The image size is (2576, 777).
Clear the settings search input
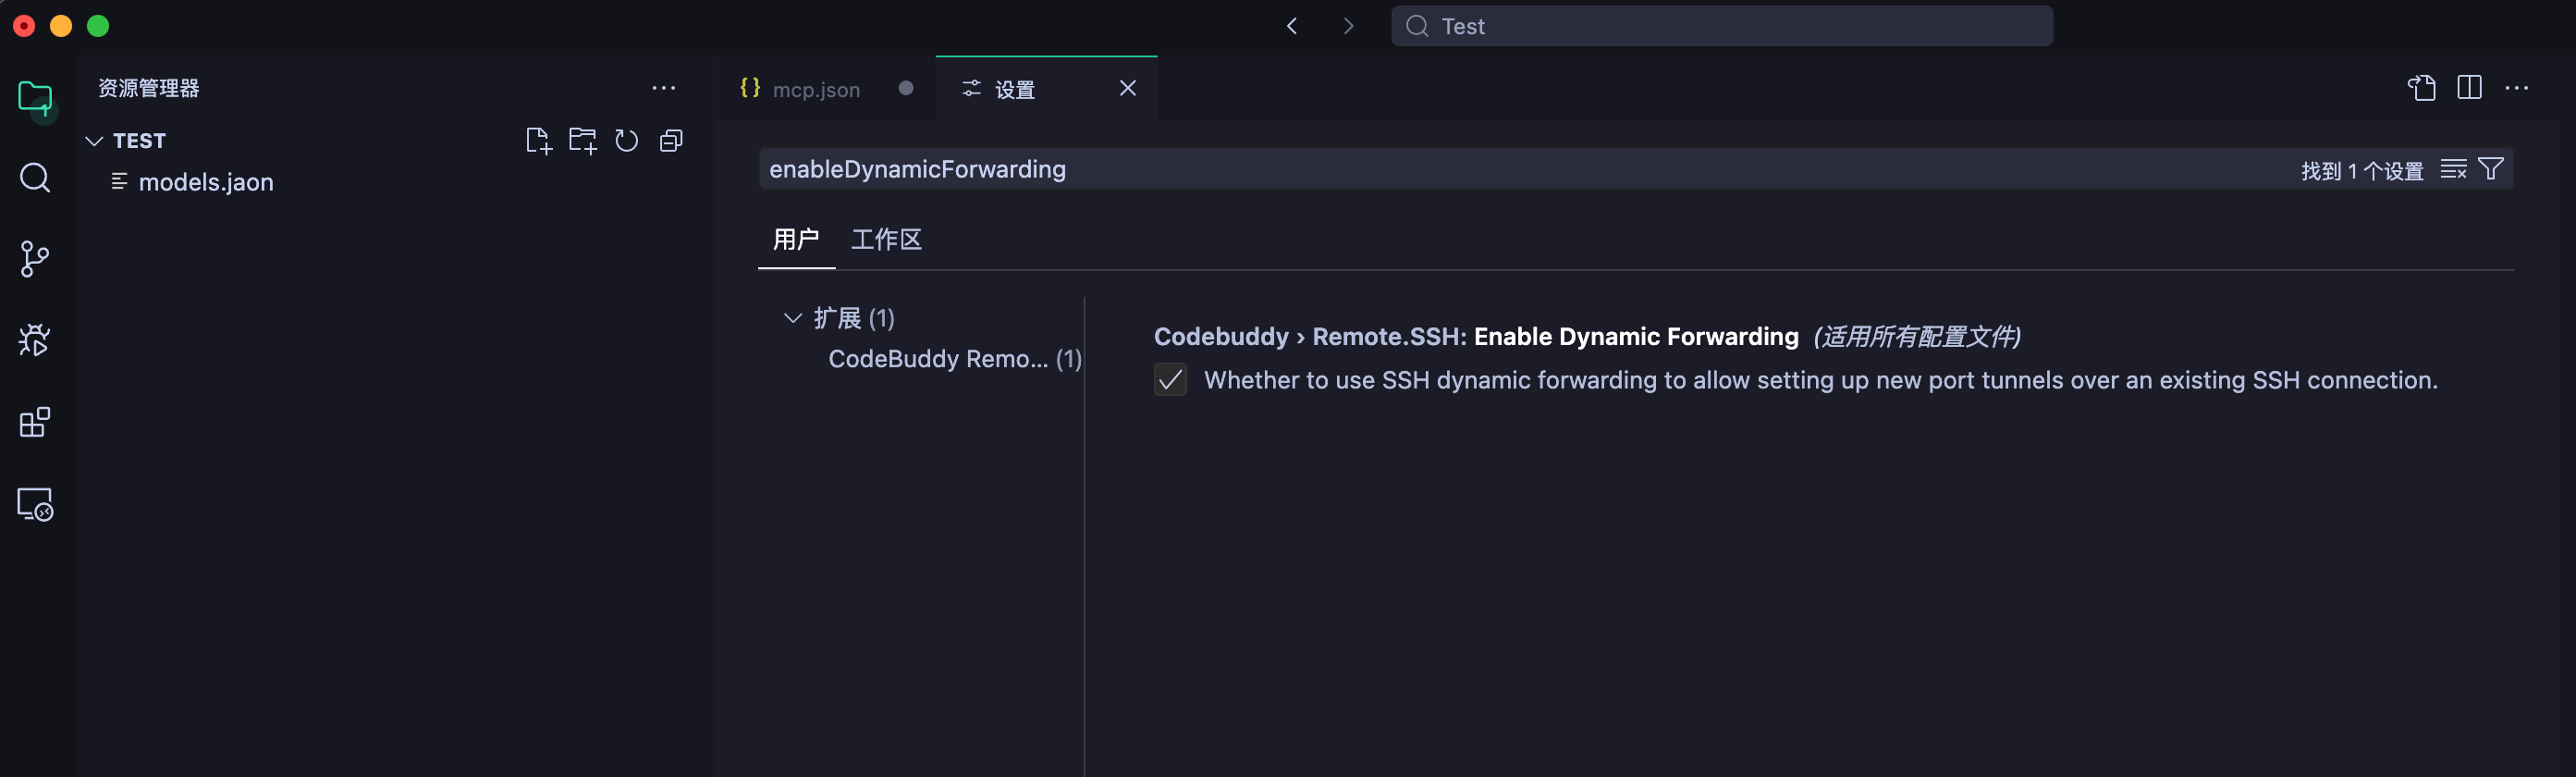click(2453, 169)
